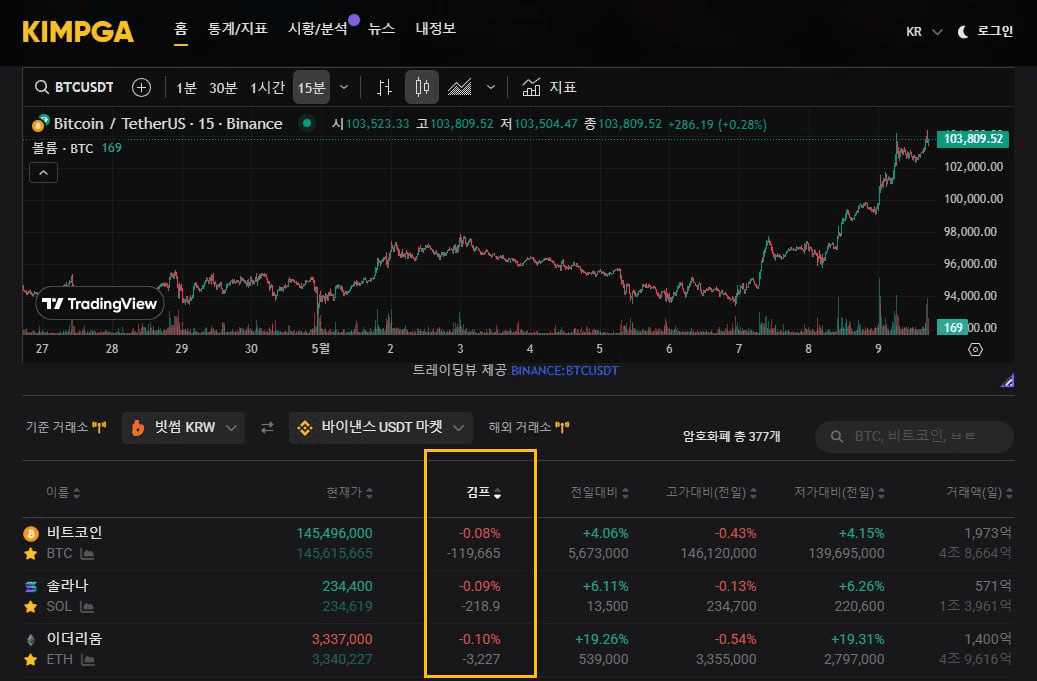The height and width of the screenshot is (681, 1037).
Task: Expand the chart style dropdown arrow
Action: (x=491, y=87)
